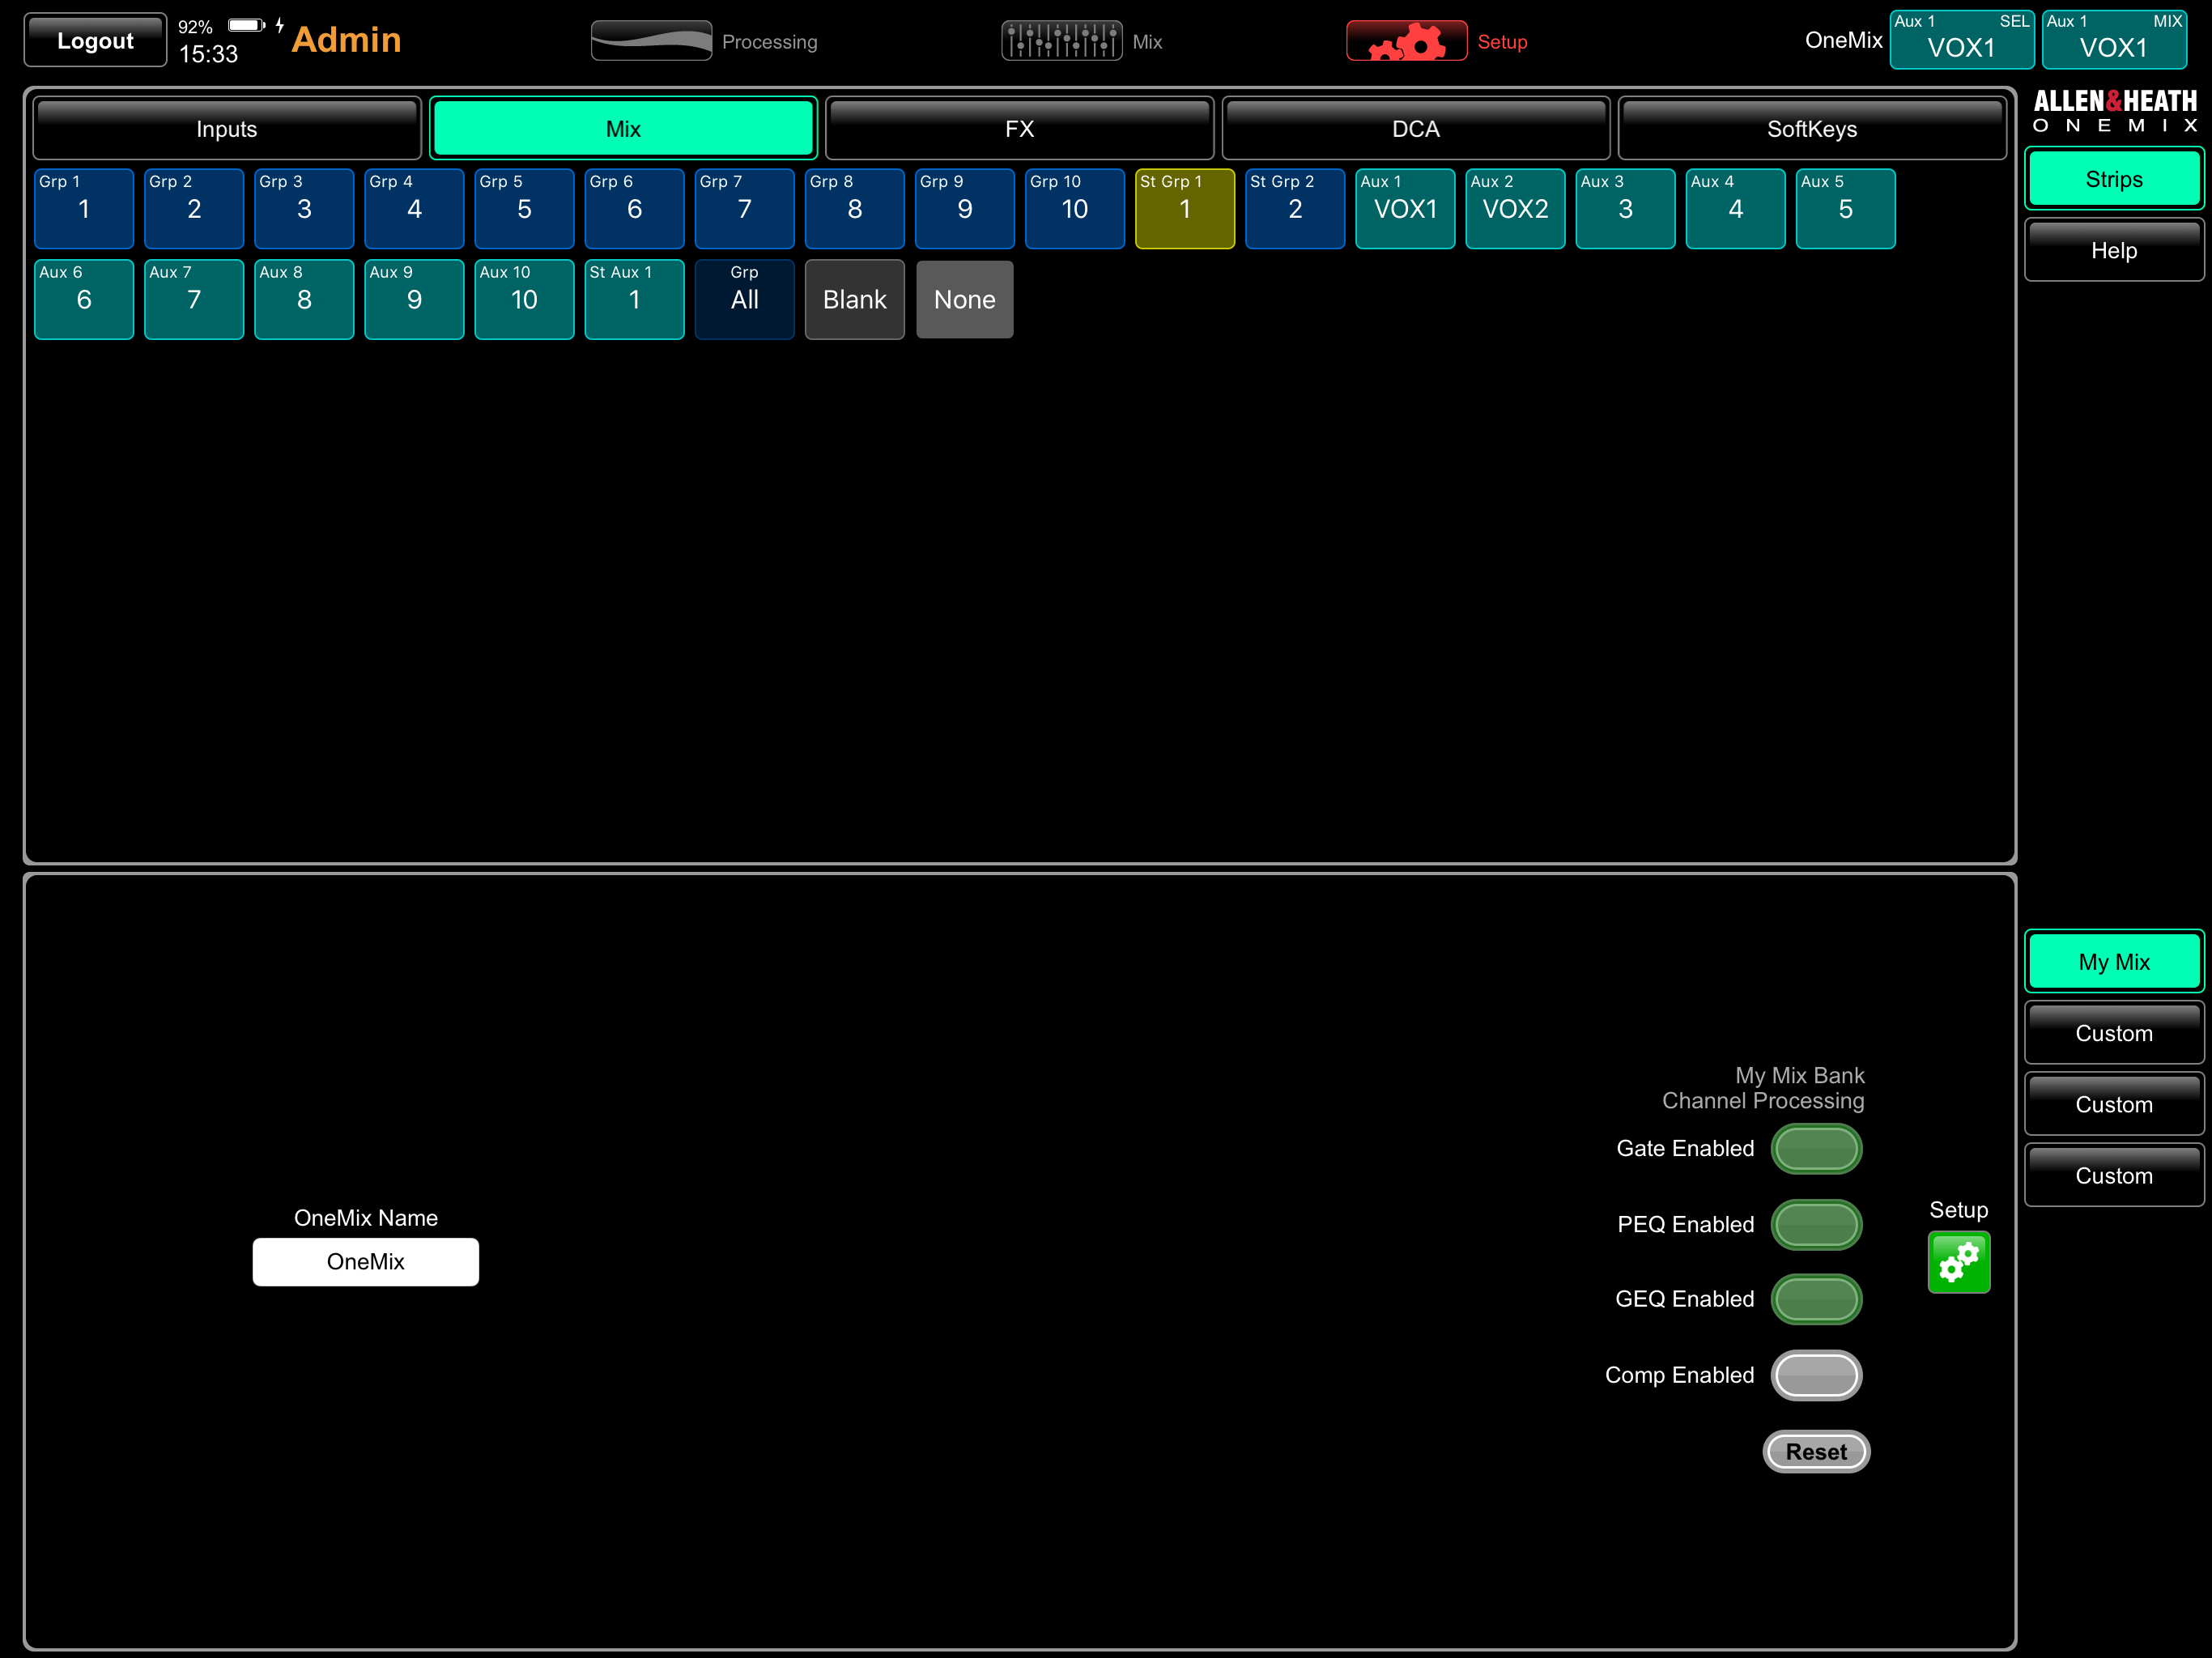This screenshot has height=1658, width=2212.
Task: Open the Aux 1 MIX selector
Action: point(2112,40)
